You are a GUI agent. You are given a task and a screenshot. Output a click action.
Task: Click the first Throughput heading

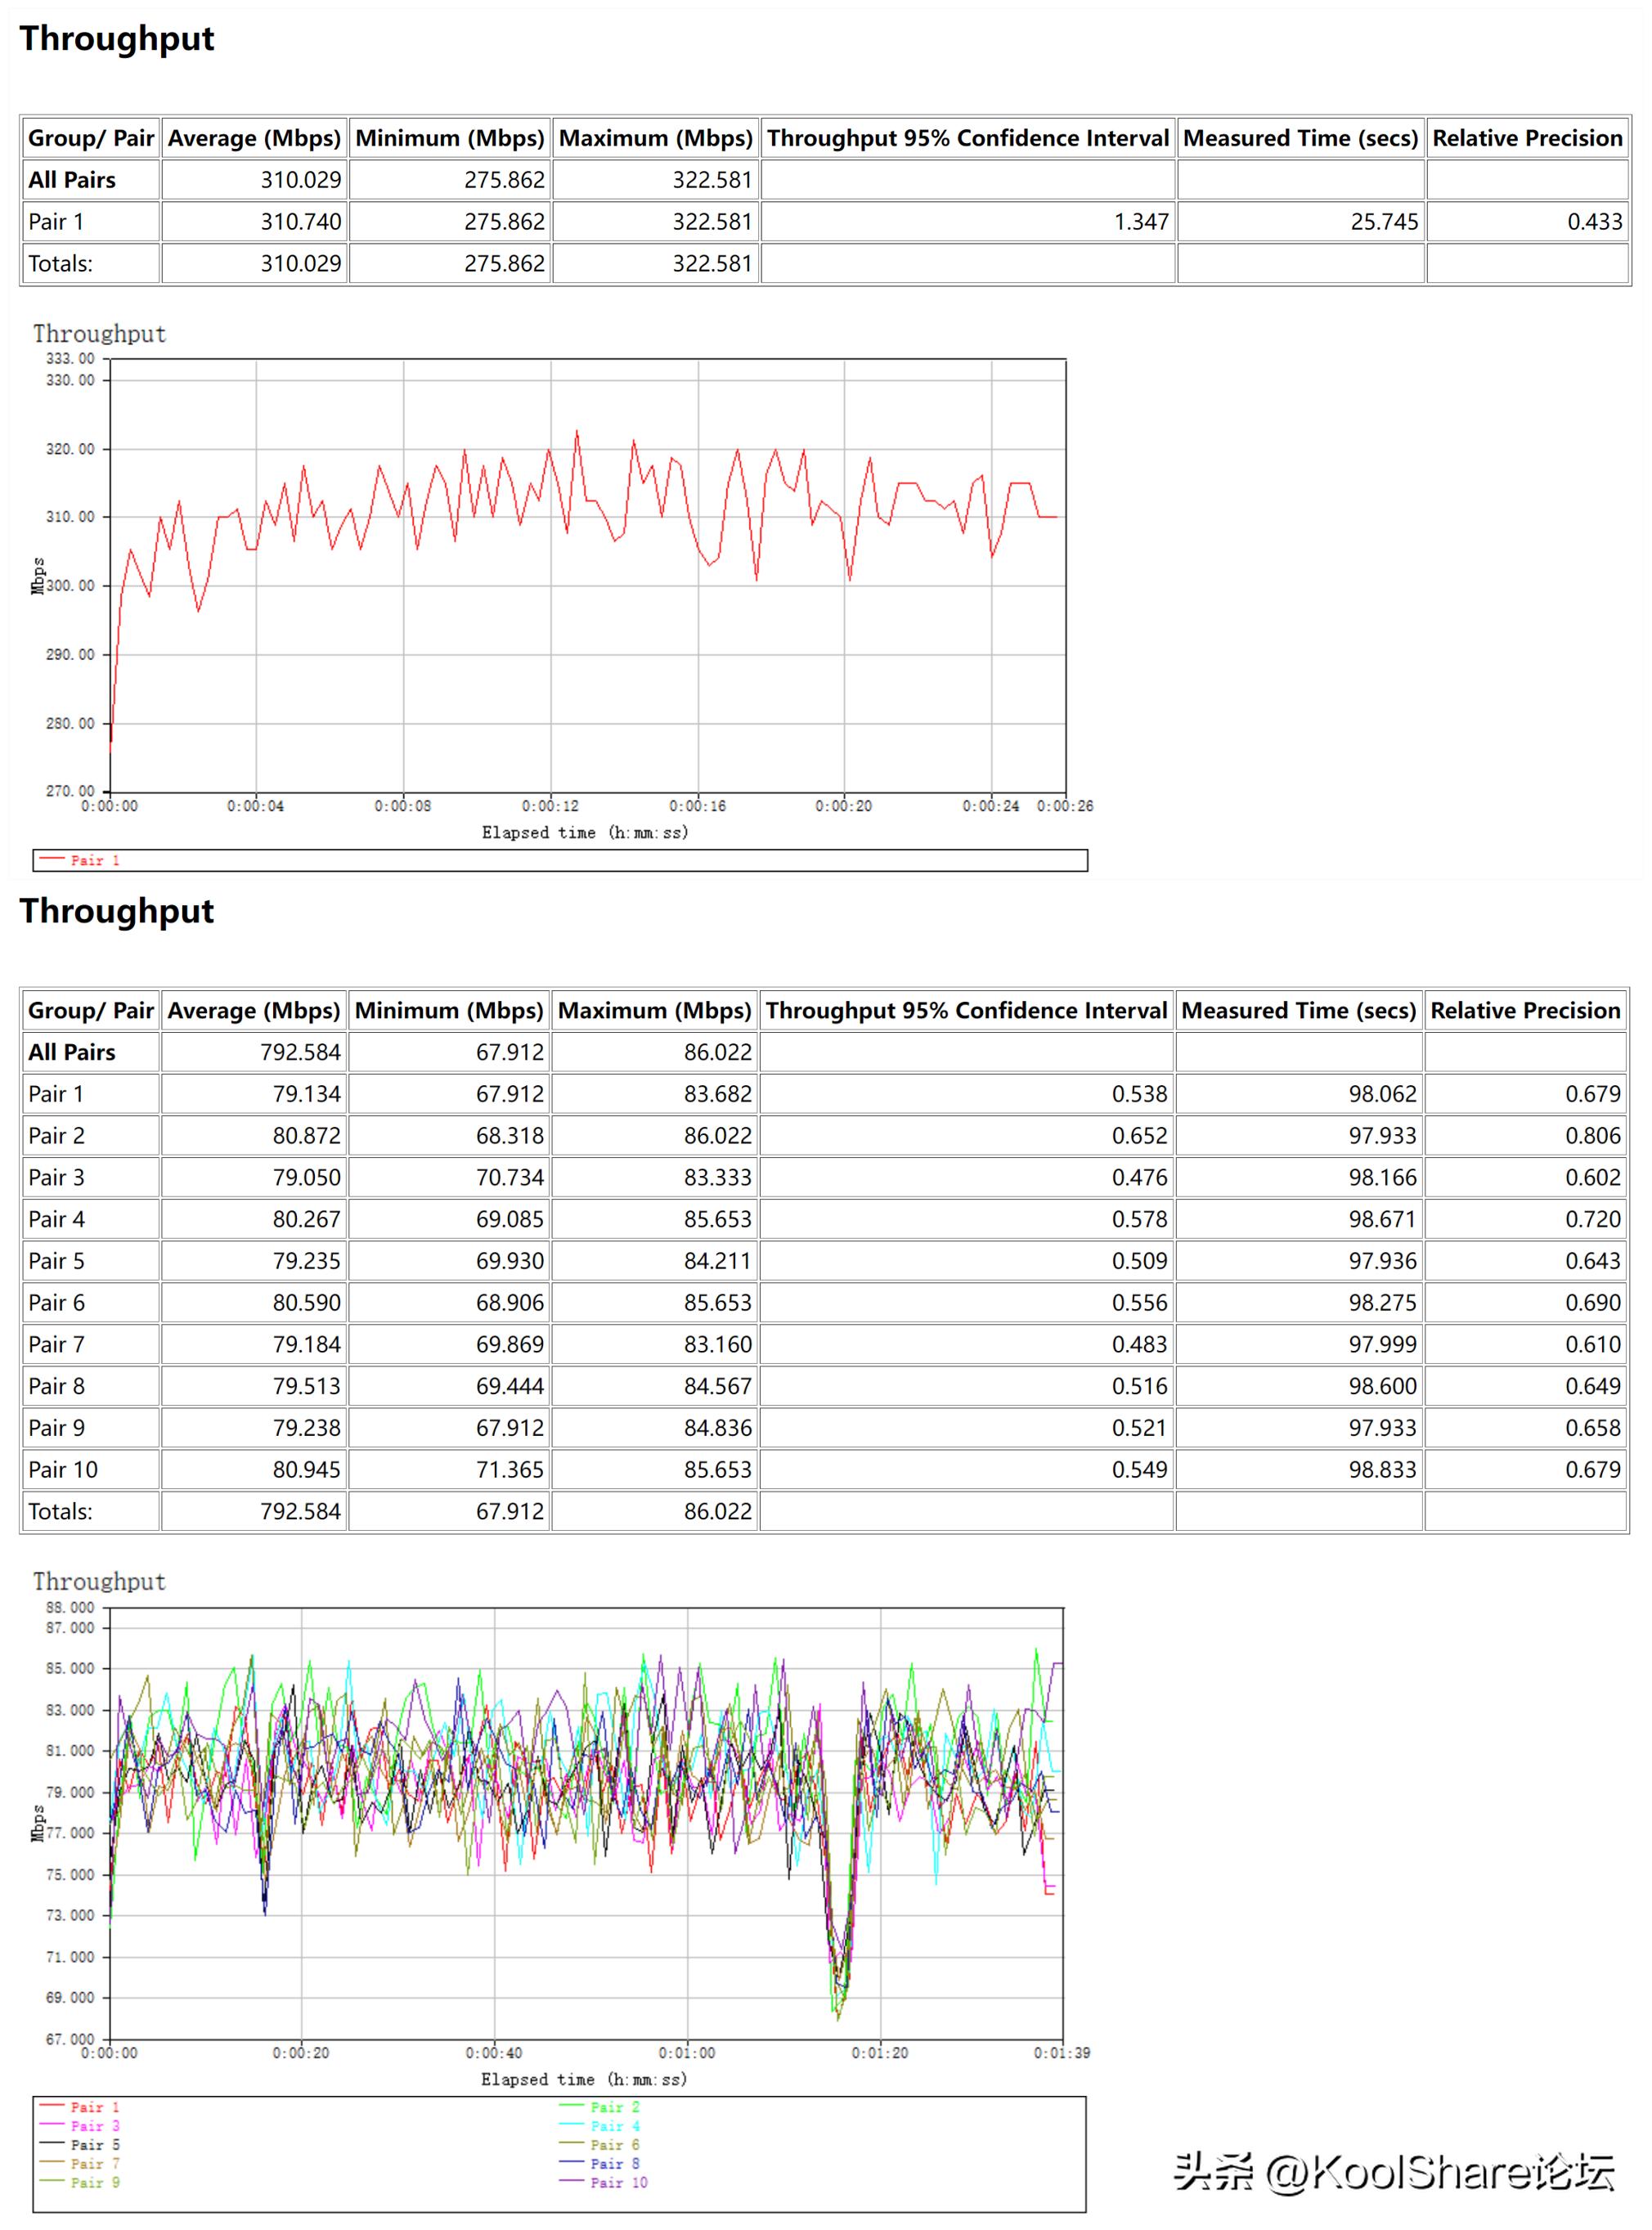pyautogui.click(x=117, y=39)
